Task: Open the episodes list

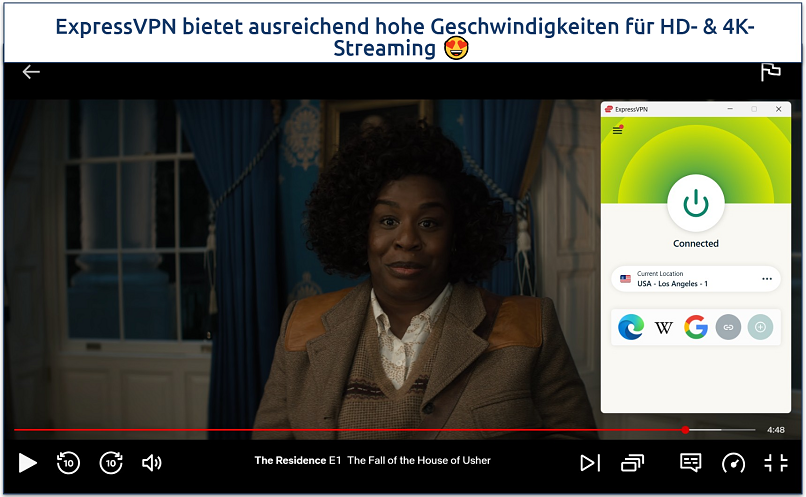Action: pyautogui.click(x=632, y=462)
